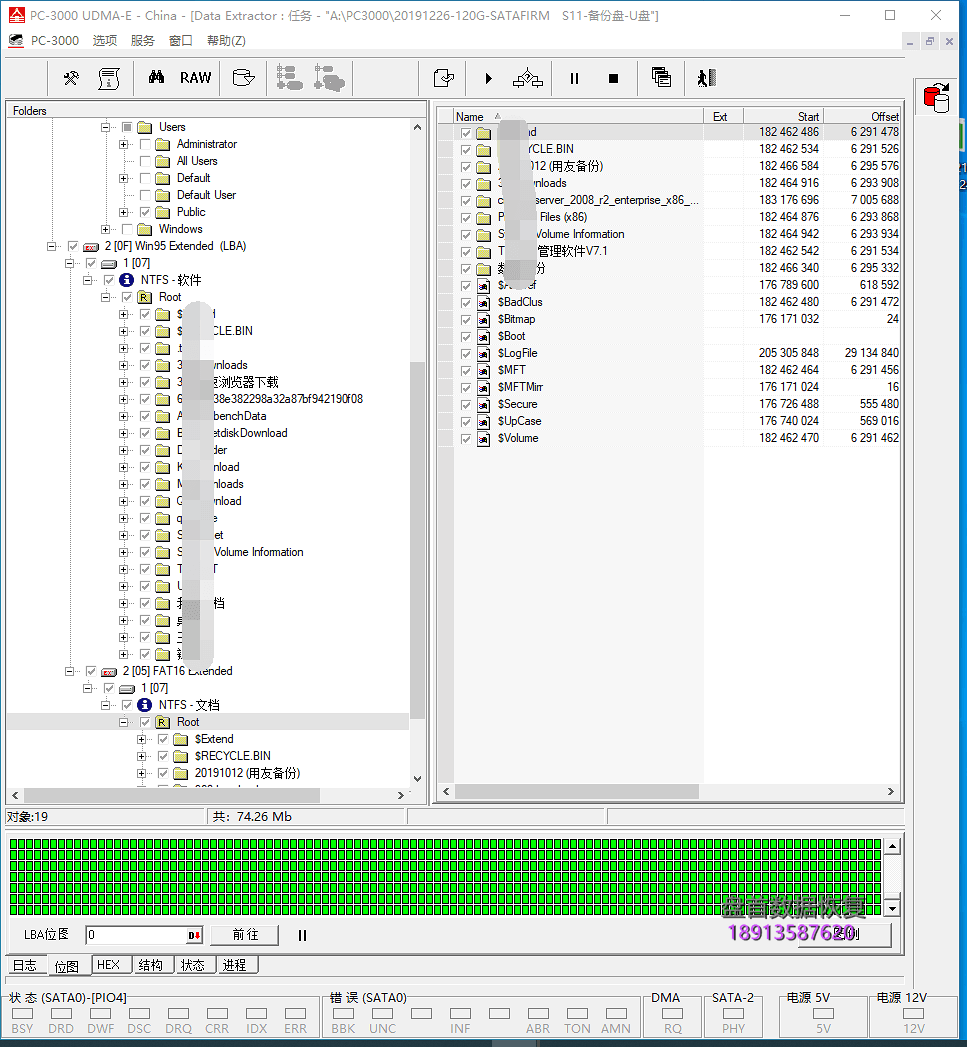Open the 选项 menu

105,41
